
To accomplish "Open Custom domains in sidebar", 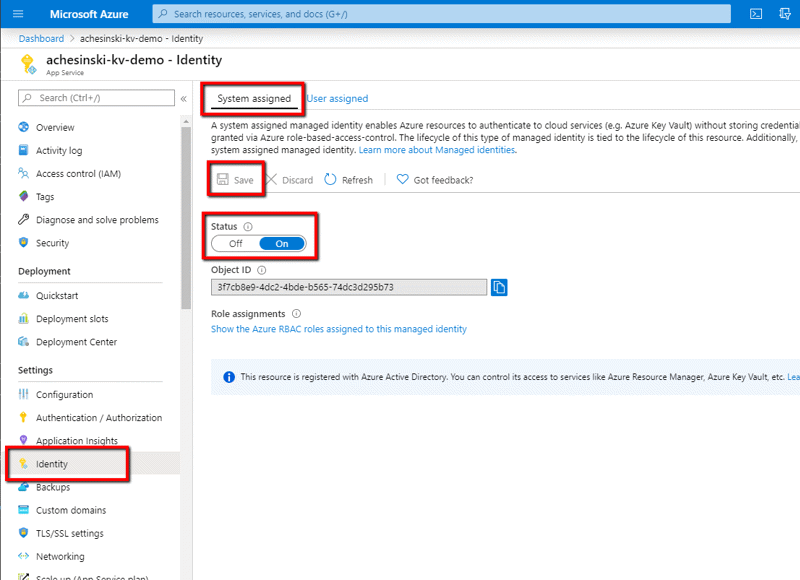I will coord(71,510).
